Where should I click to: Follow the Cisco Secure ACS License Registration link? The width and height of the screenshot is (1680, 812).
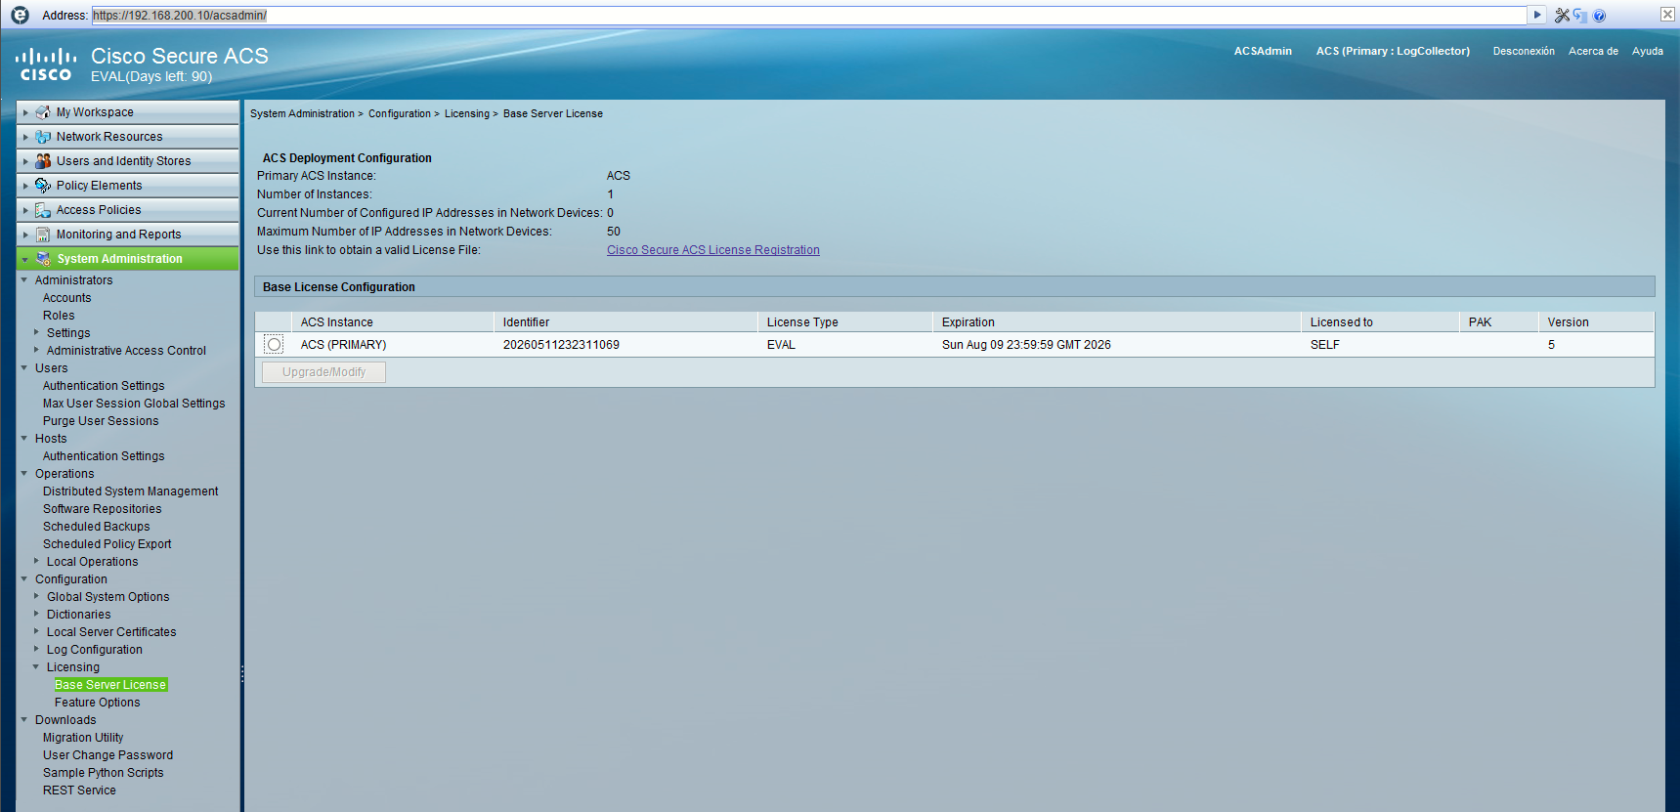pyautogui.click(x=713, y=250)
